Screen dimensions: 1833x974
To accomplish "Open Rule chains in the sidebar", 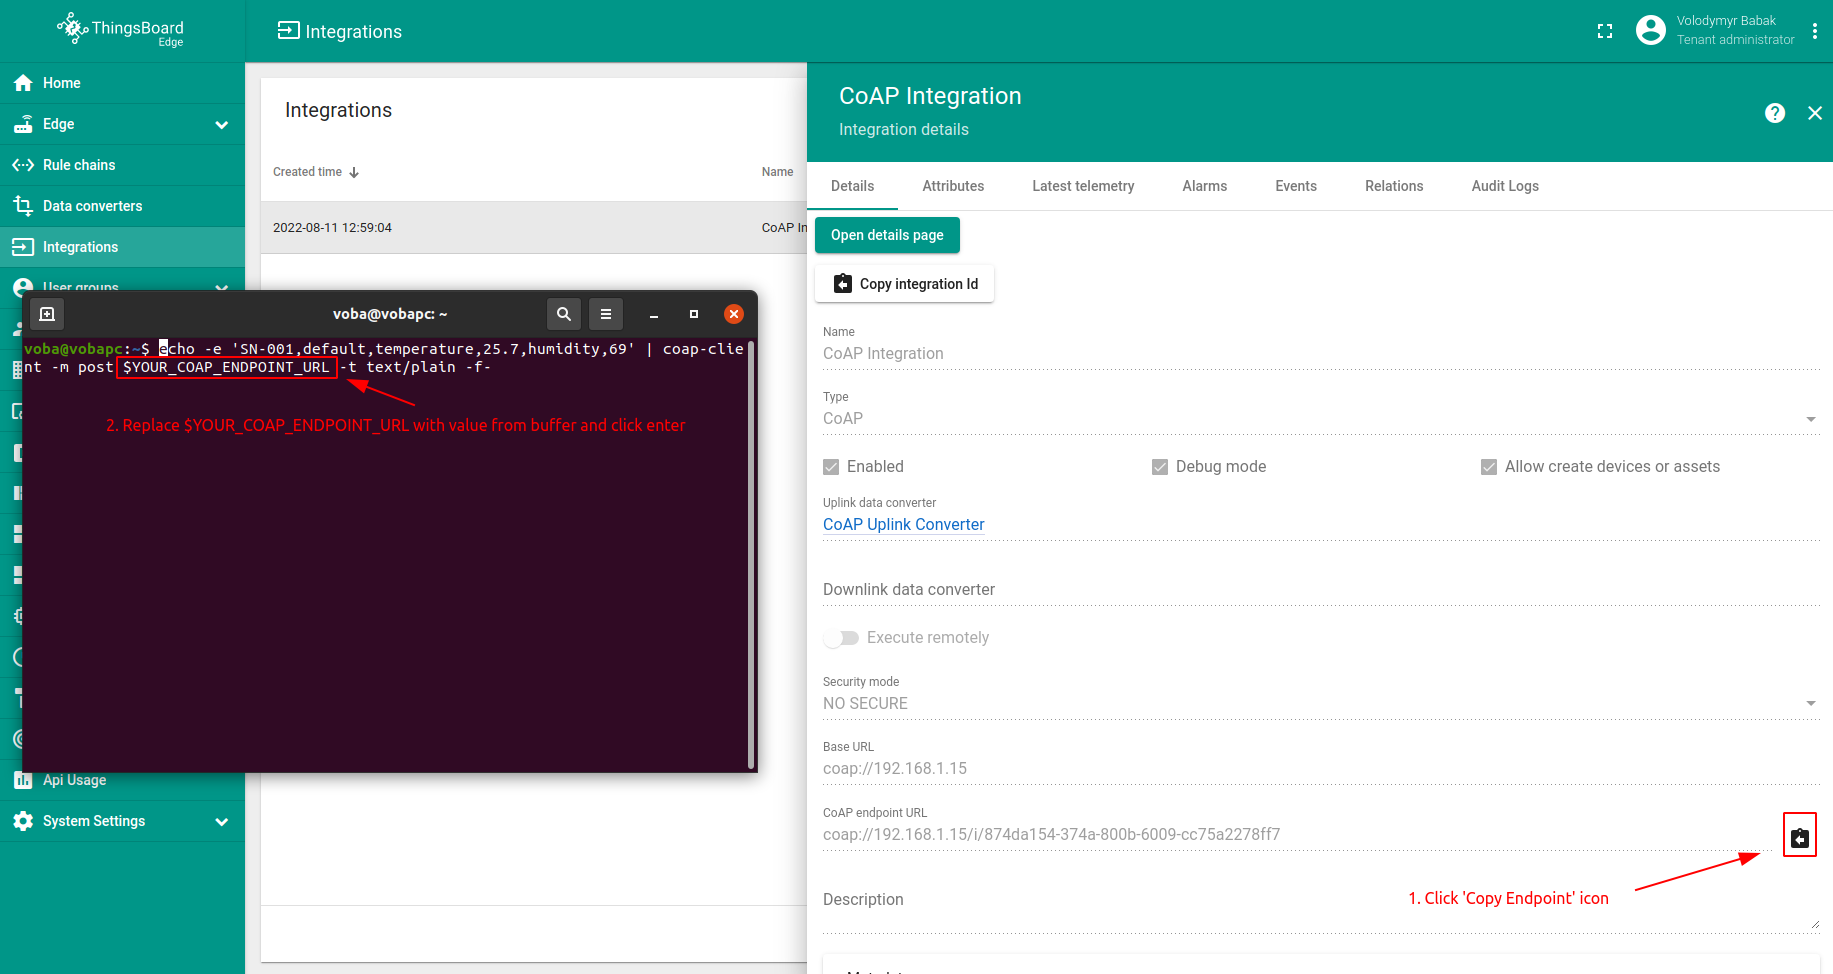I will click(122, 165).
